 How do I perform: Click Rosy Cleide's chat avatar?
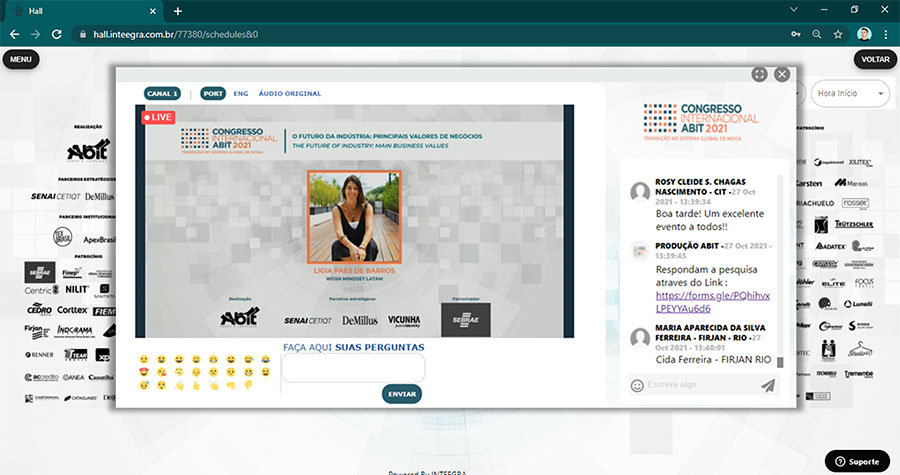pyautogui.click(x=640, y=192)
